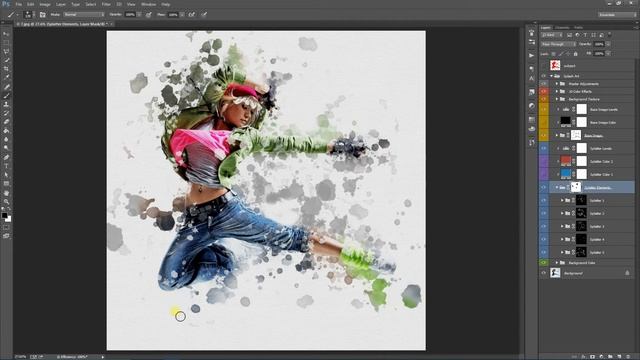Screen dimensions: 640x360
Task: Hide the Base Image Levels layer
Action: point(544,109)
